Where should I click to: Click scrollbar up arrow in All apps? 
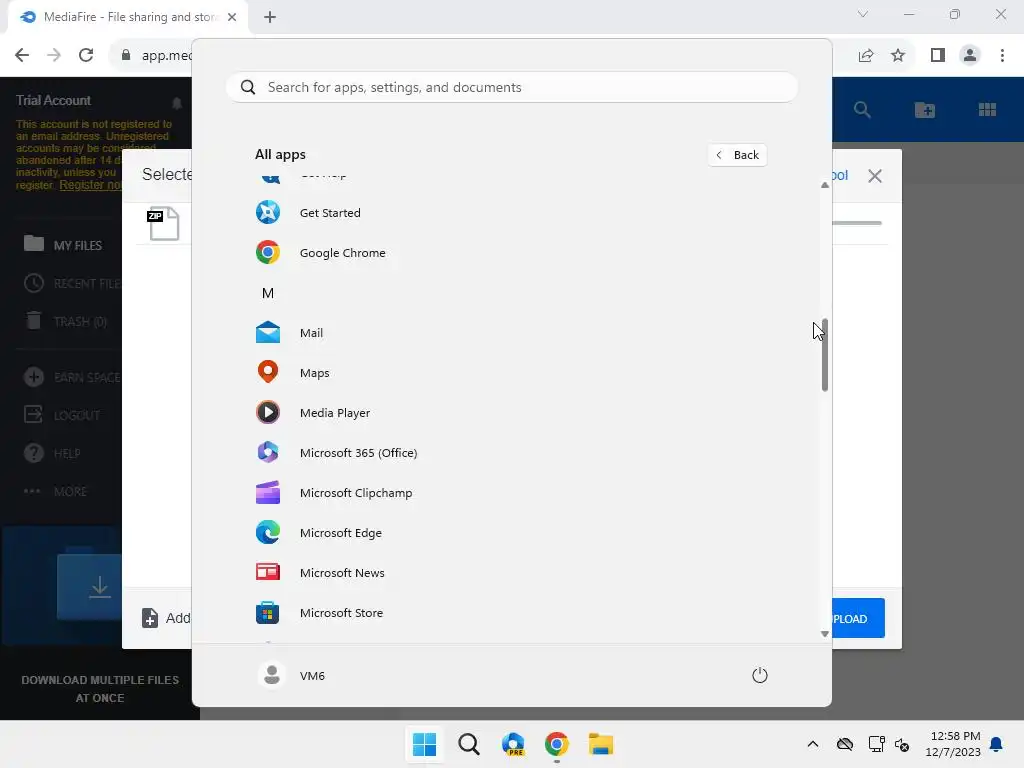pos(825,185)
